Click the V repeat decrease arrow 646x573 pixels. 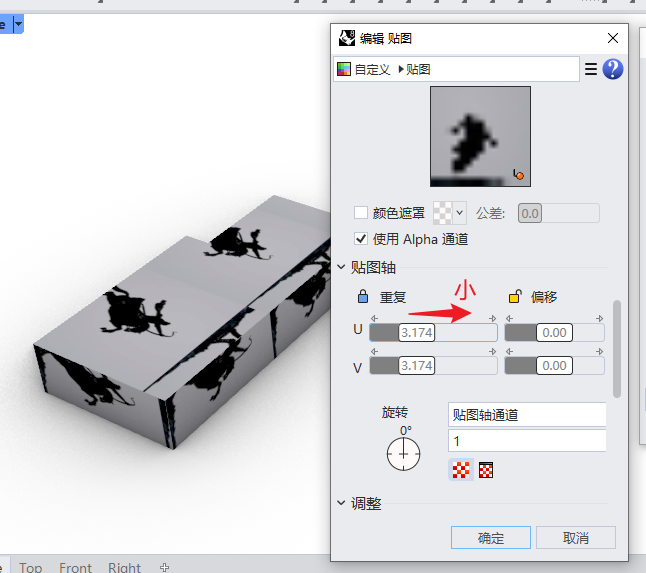pos(374,351)
